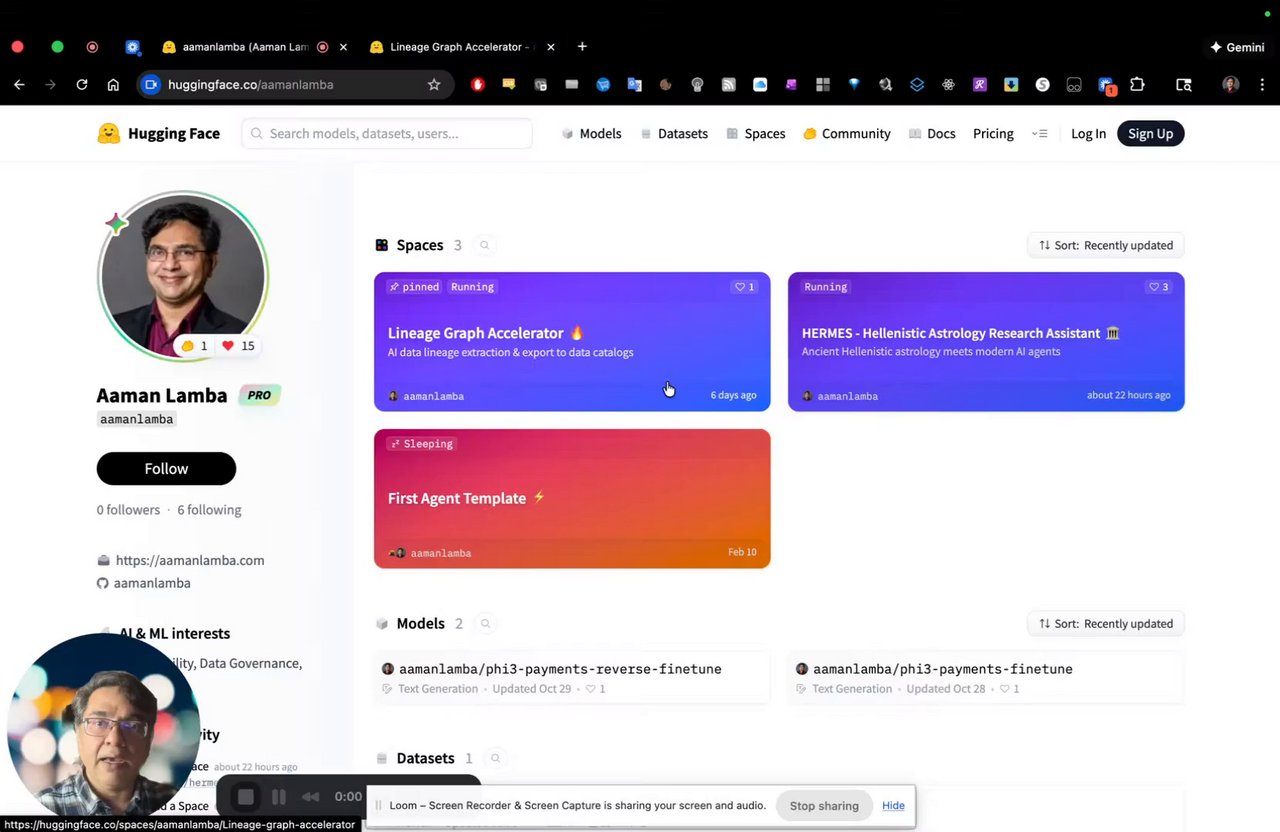Click the Gemini button in the title bar
Viewport: 1280px width, 832px height.
coord(1237,47)
